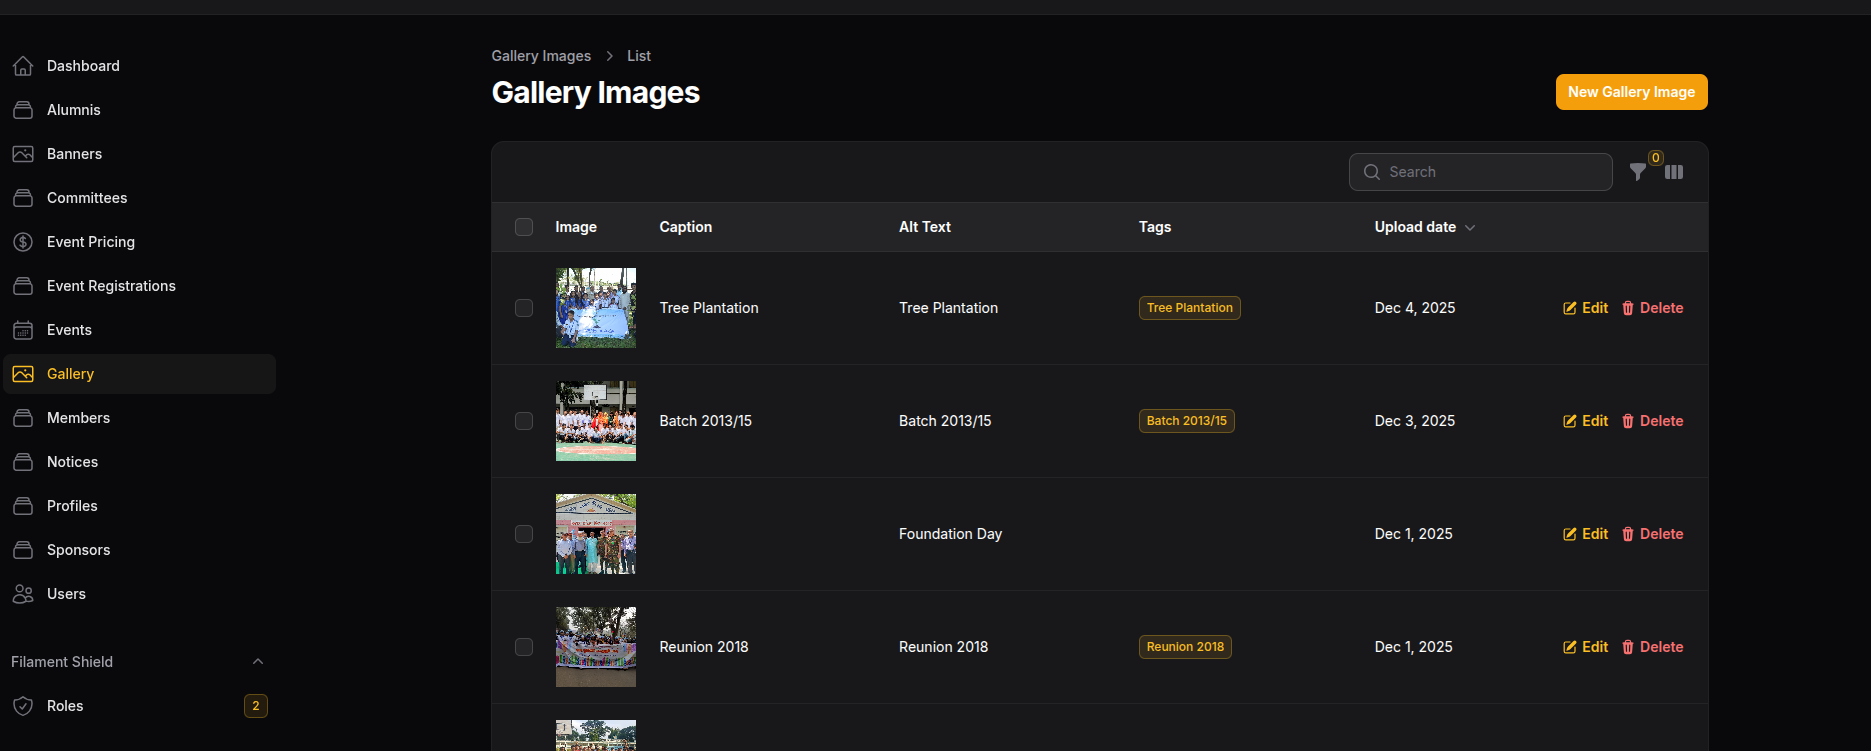Click the magnifier icon in Search box

click(1372, 172)
